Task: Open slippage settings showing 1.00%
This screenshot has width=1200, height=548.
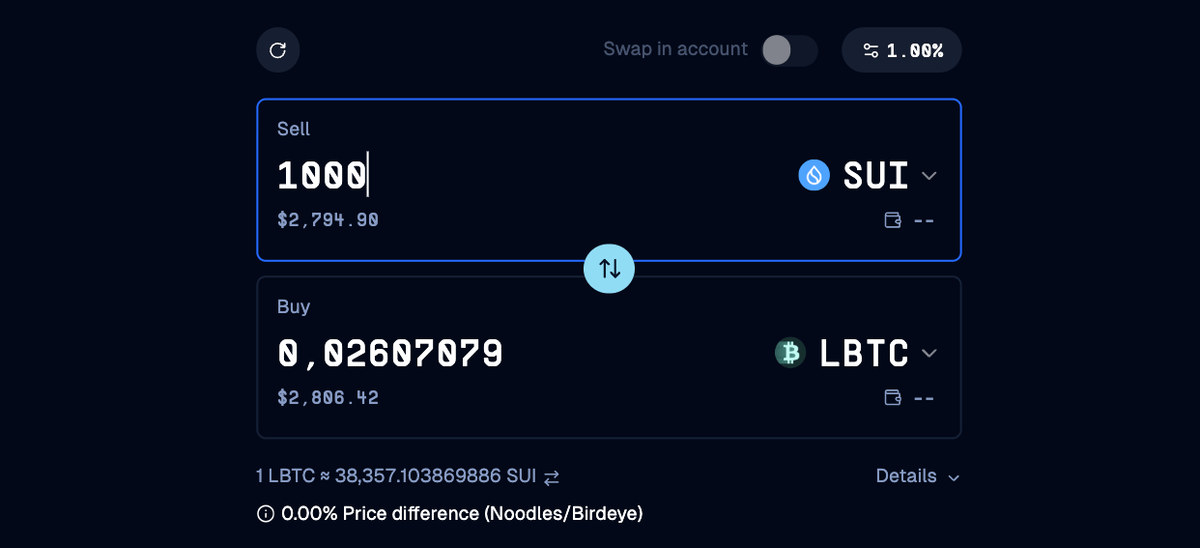Action: coord(902,50)
